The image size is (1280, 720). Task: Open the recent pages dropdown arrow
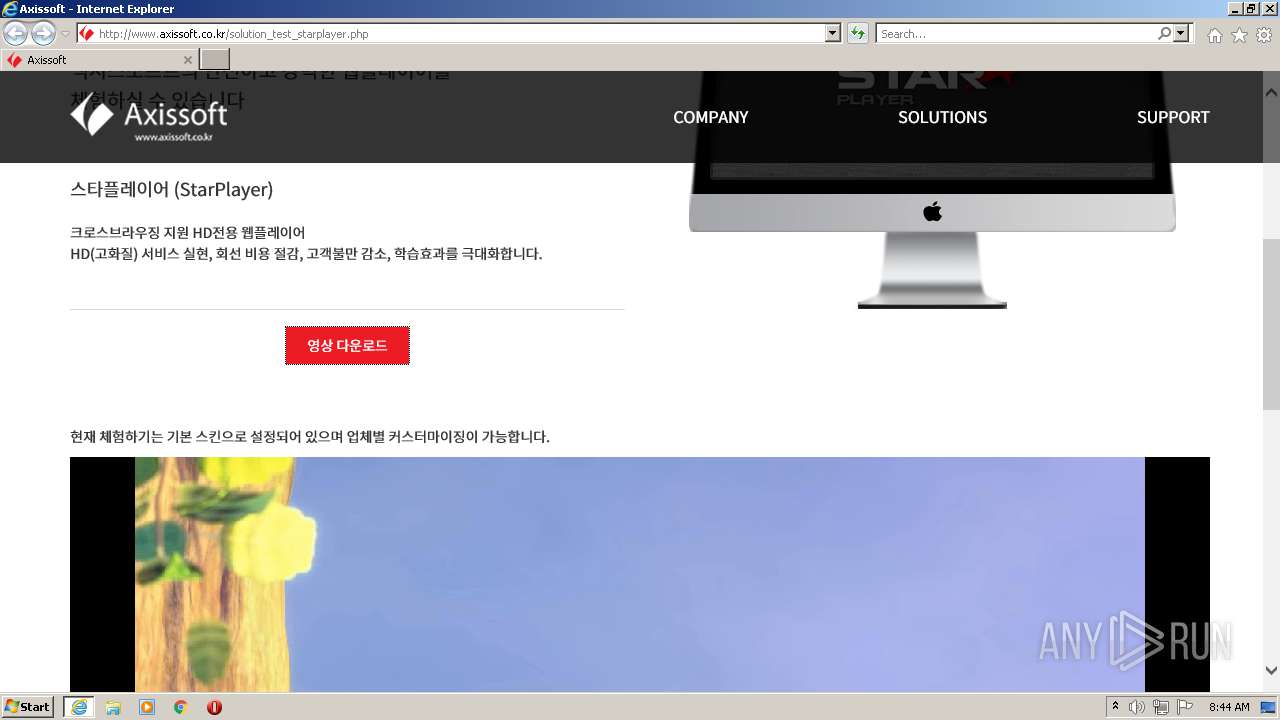(x=65, y=34)
